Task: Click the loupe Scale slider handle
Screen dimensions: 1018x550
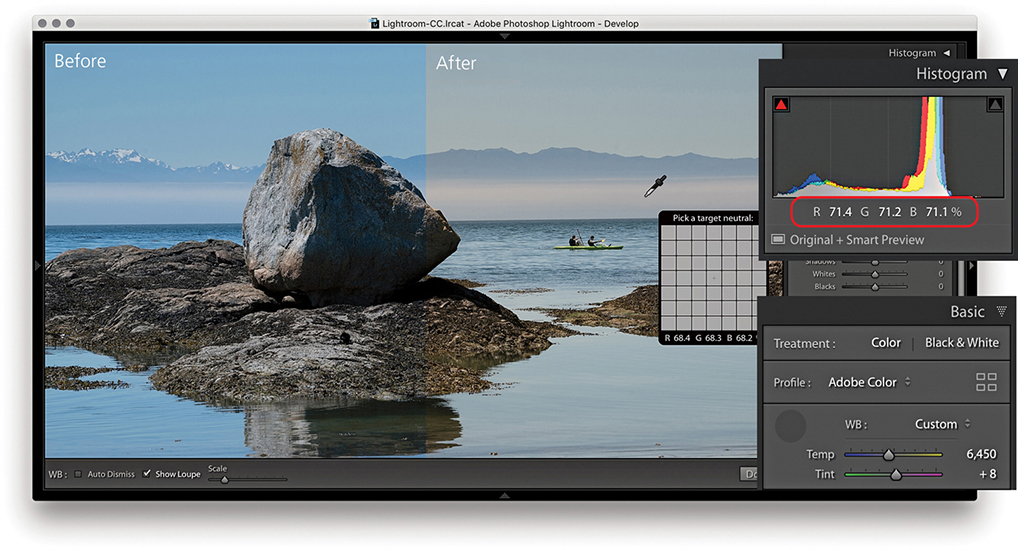Action: tap(225, 480)
